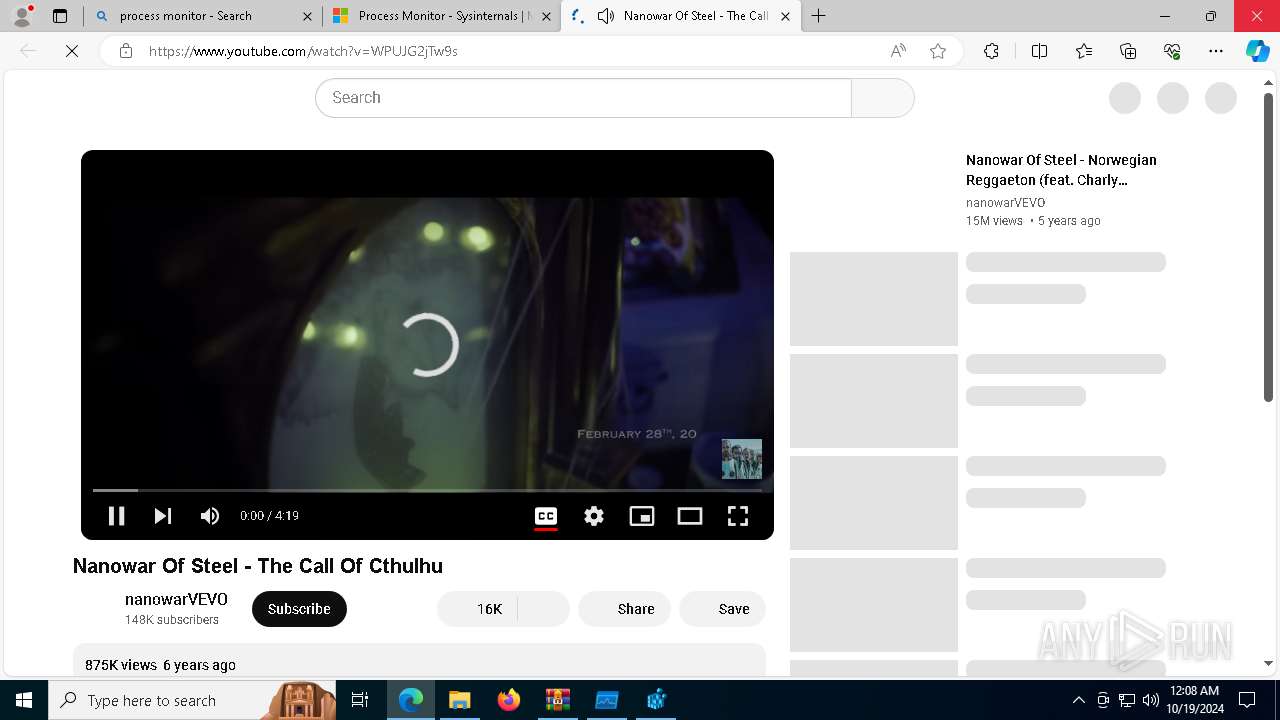Enable miniplayer mode
Screen dimensions: 1280x720
coord(642,516)
